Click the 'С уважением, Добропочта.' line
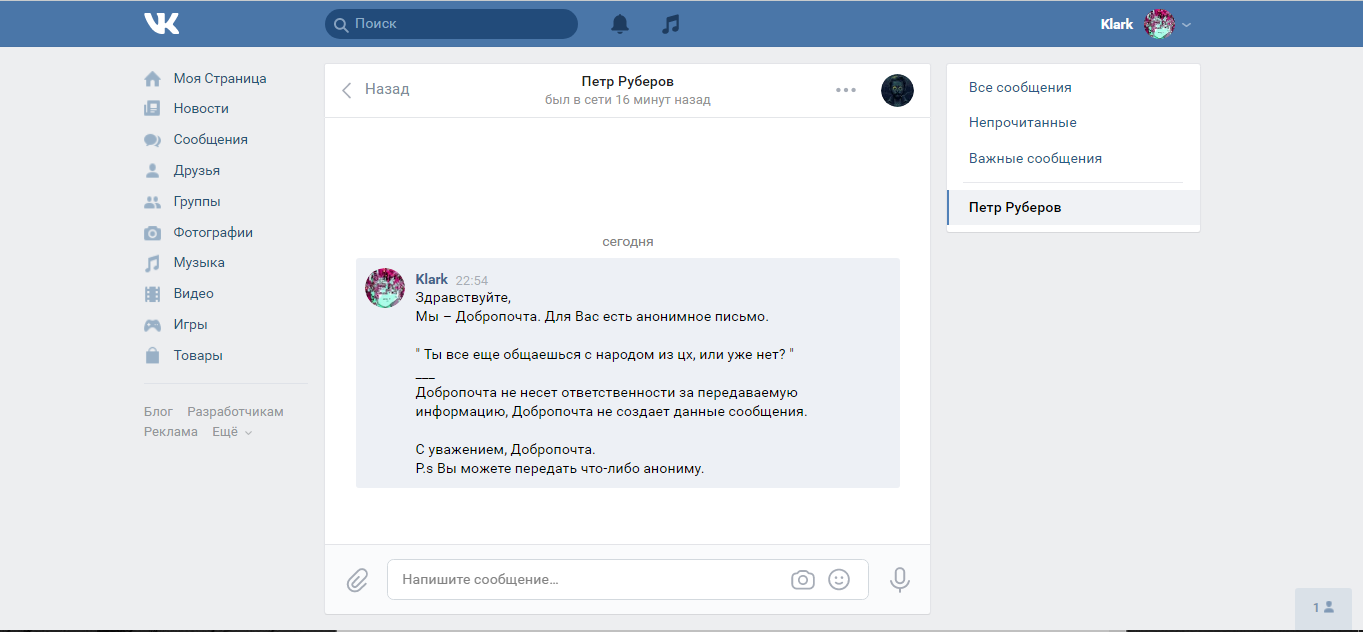Image resolution: width=1363 pixels, height=632 pixels. click(x=505, y=449)
